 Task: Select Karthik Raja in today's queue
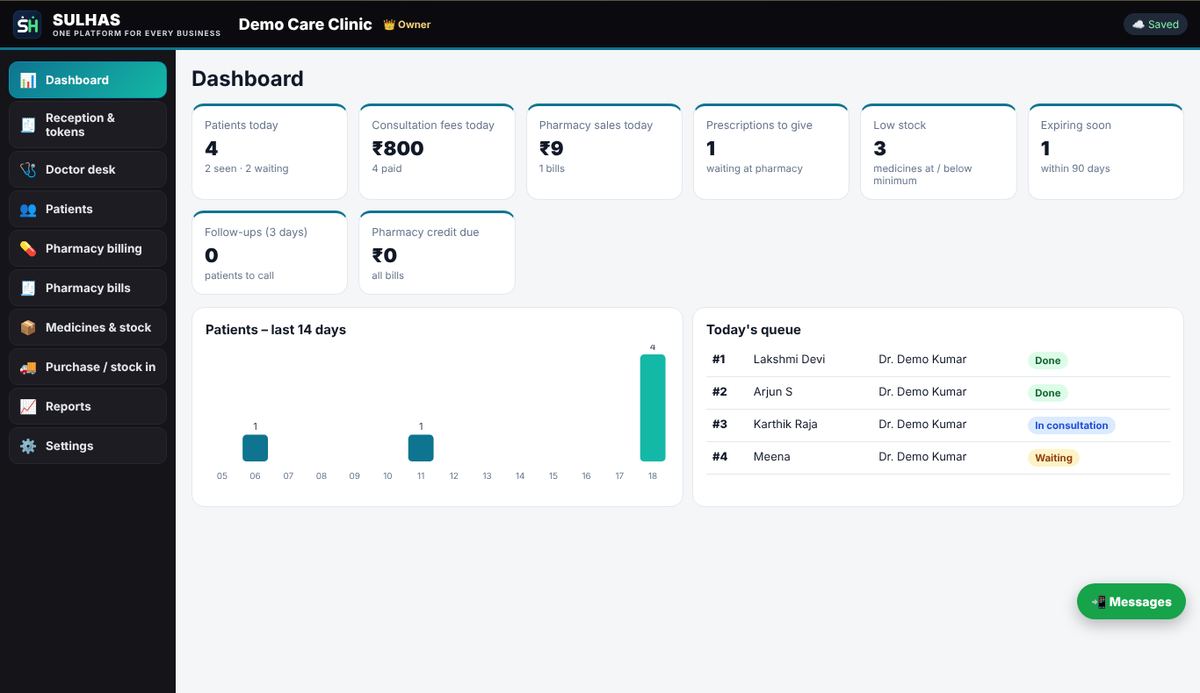click(x=785, y=424)
